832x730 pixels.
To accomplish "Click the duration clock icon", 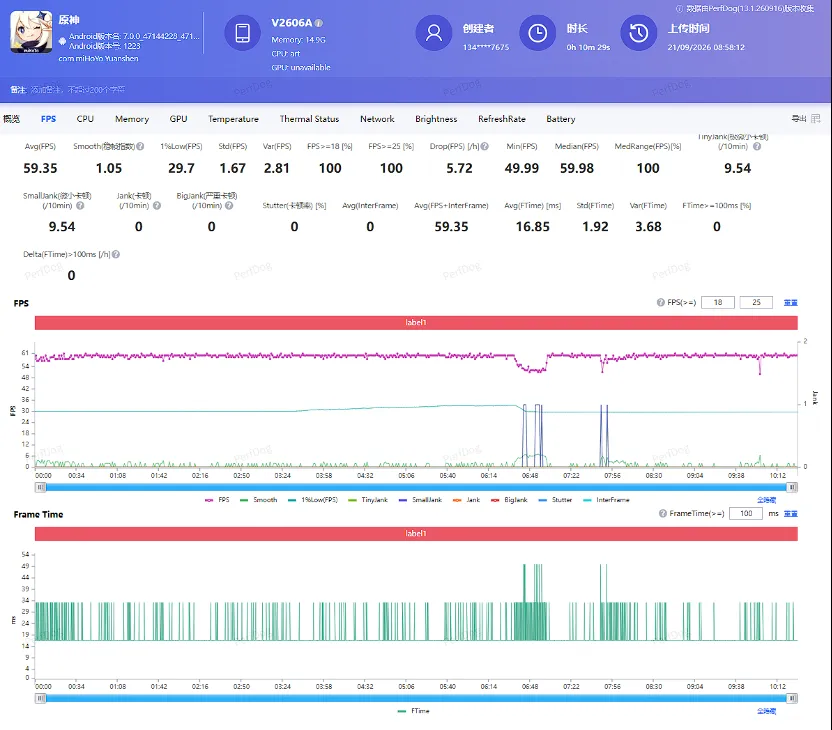I will click(x=538, y=33).
